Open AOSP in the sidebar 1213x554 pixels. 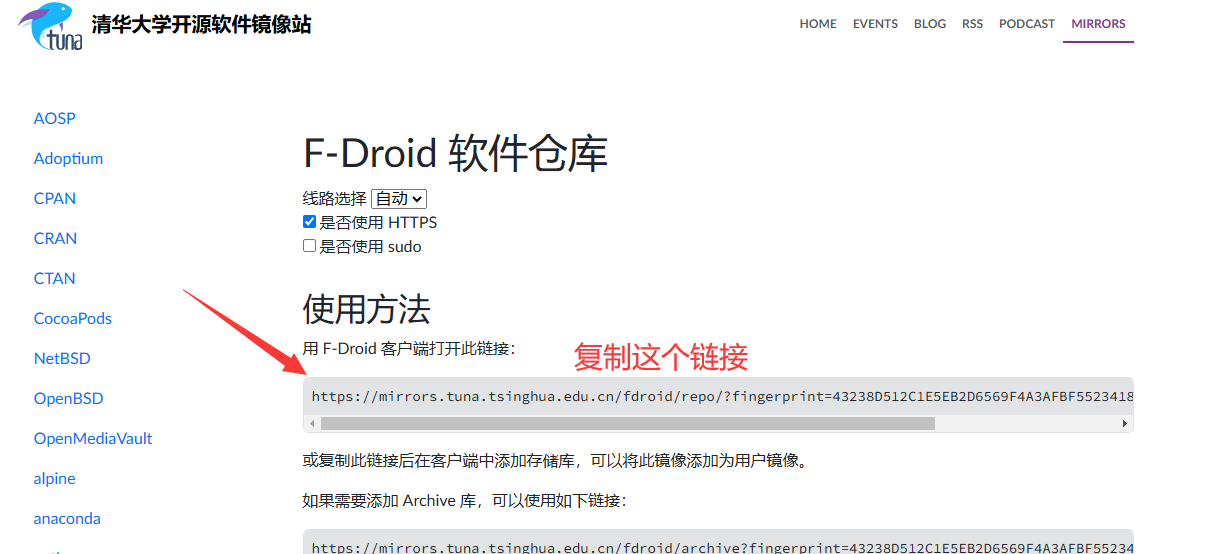pyautogui.click(x=55, y=118)
